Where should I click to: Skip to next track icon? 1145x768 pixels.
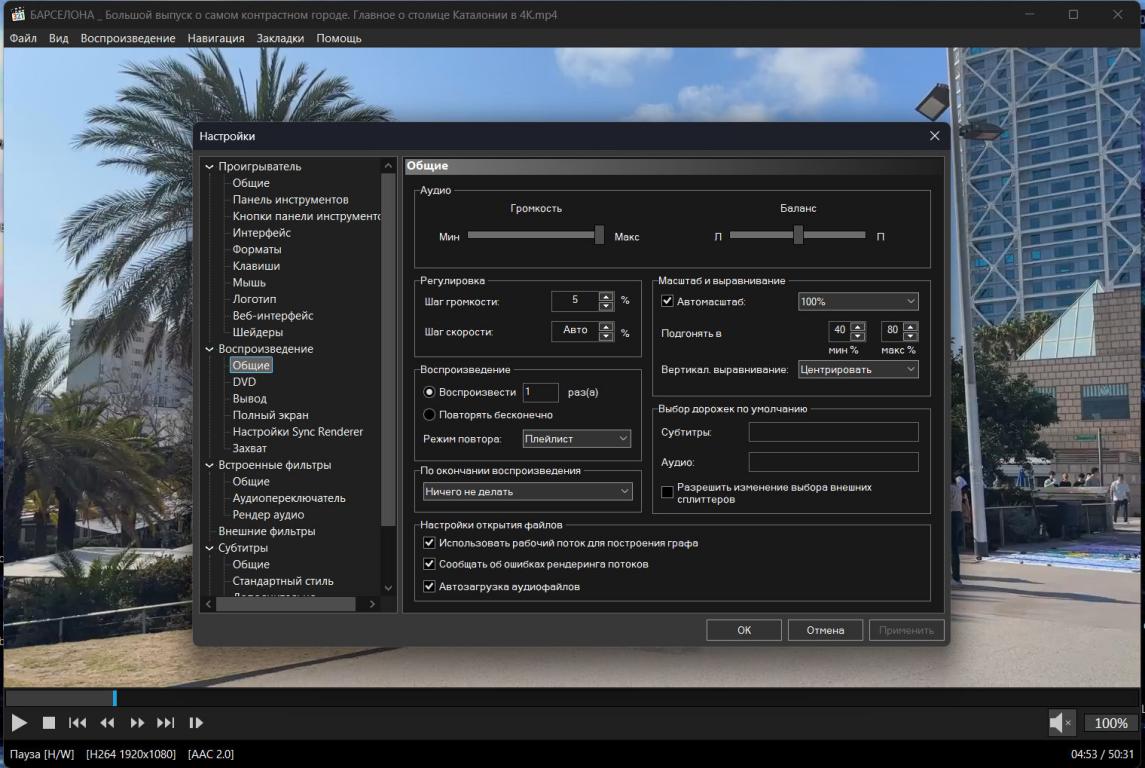[166, 722]
